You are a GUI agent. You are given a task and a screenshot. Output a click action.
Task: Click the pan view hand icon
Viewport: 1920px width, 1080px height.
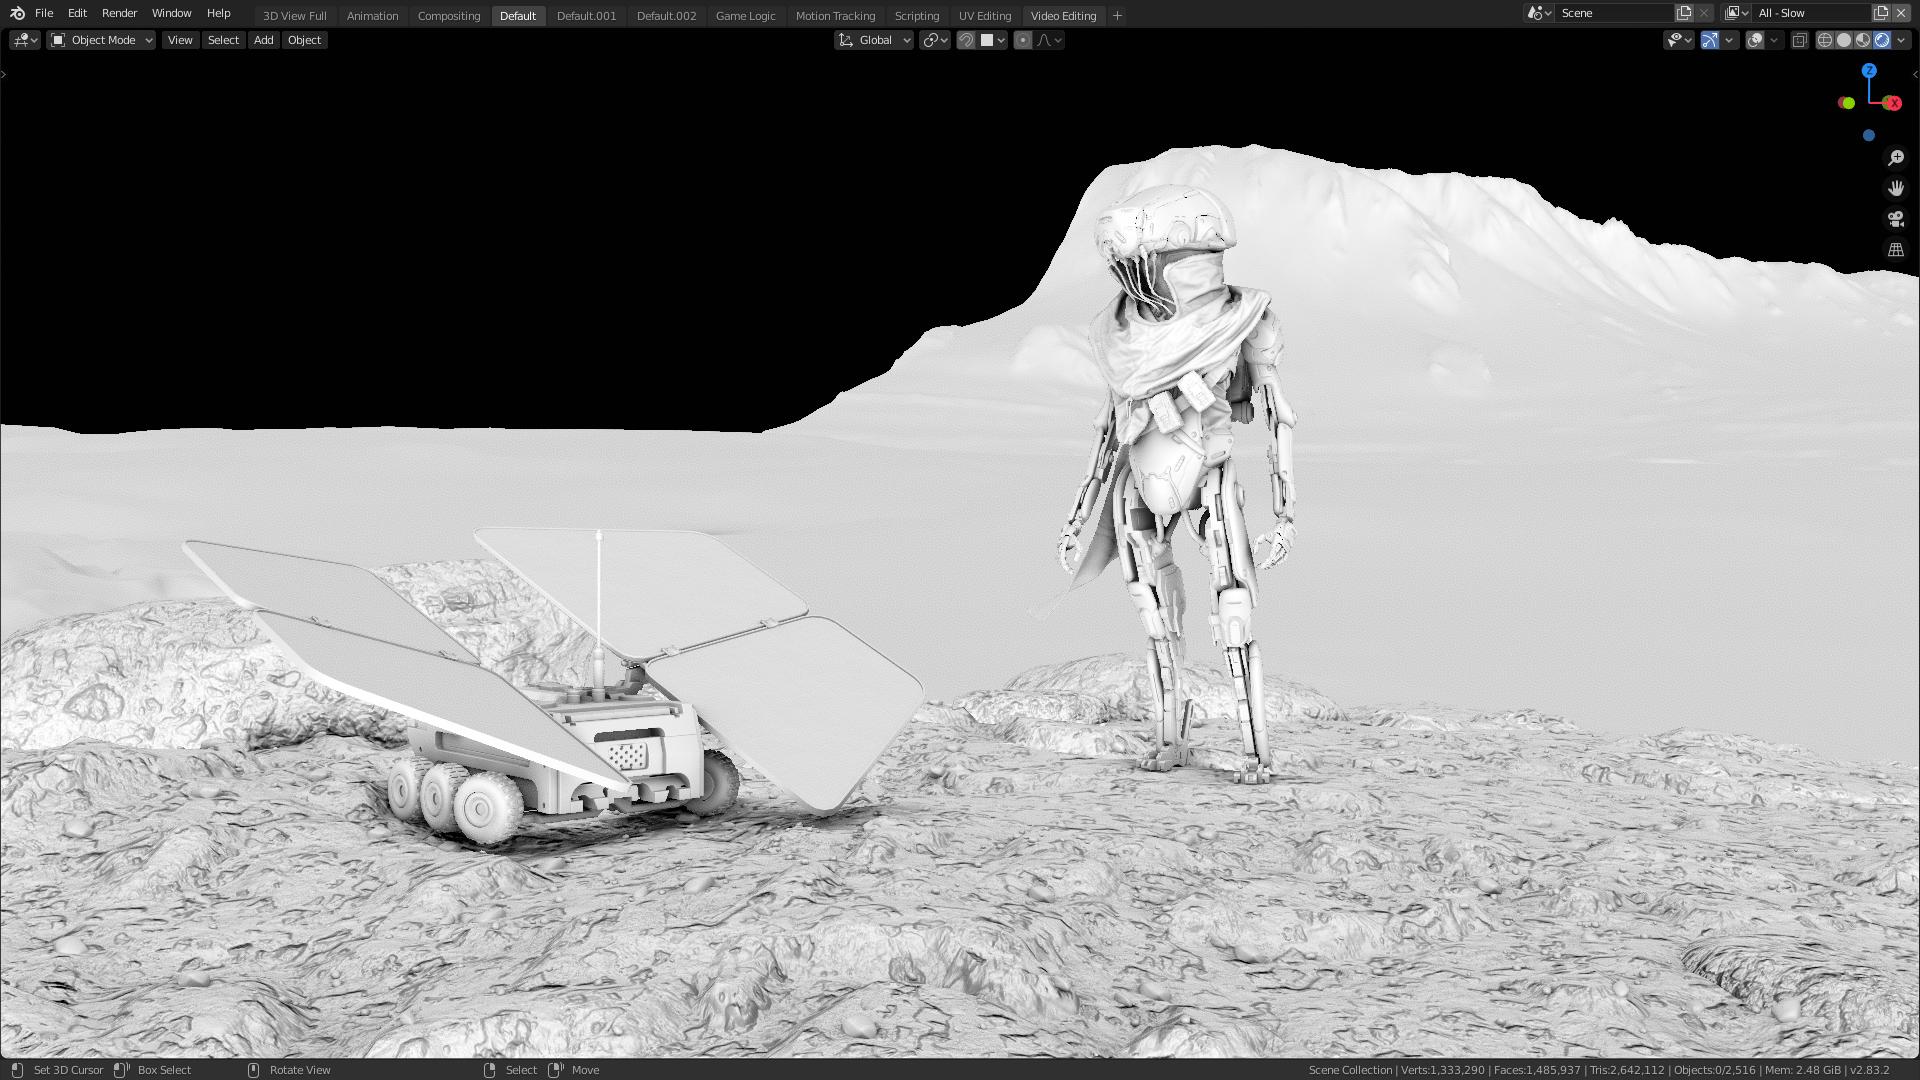(1895, 188)
